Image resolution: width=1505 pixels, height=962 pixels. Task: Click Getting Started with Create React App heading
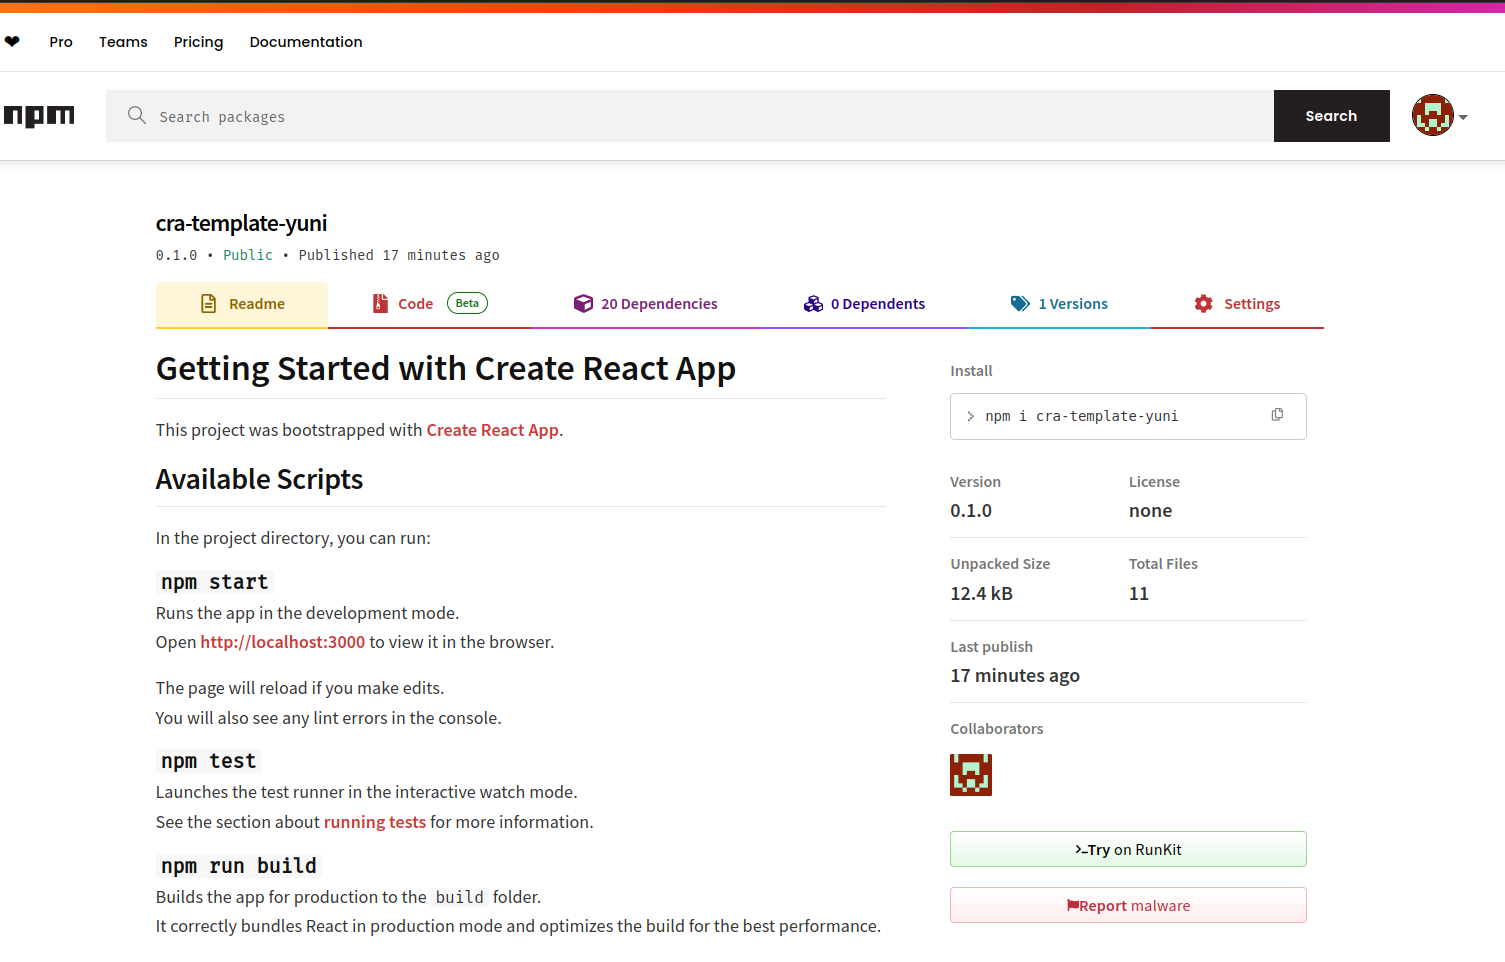click(x=446, y=369)
